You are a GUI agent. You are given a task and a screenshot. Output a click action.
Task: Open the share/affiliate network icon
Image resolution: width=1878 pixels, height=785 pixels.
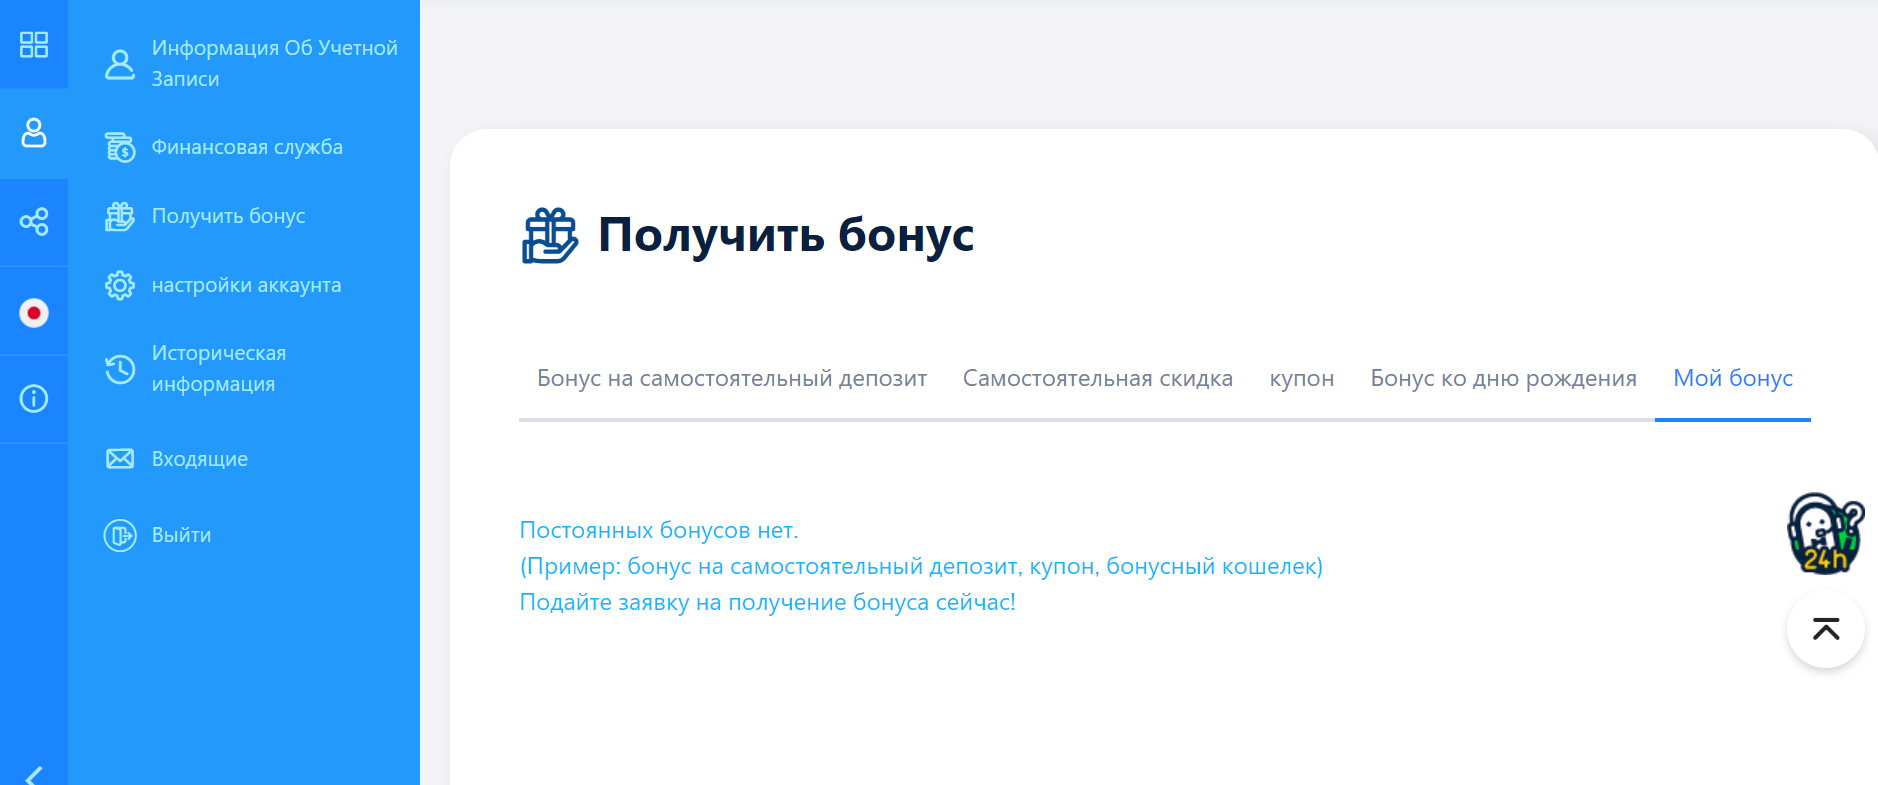point(34,221)
